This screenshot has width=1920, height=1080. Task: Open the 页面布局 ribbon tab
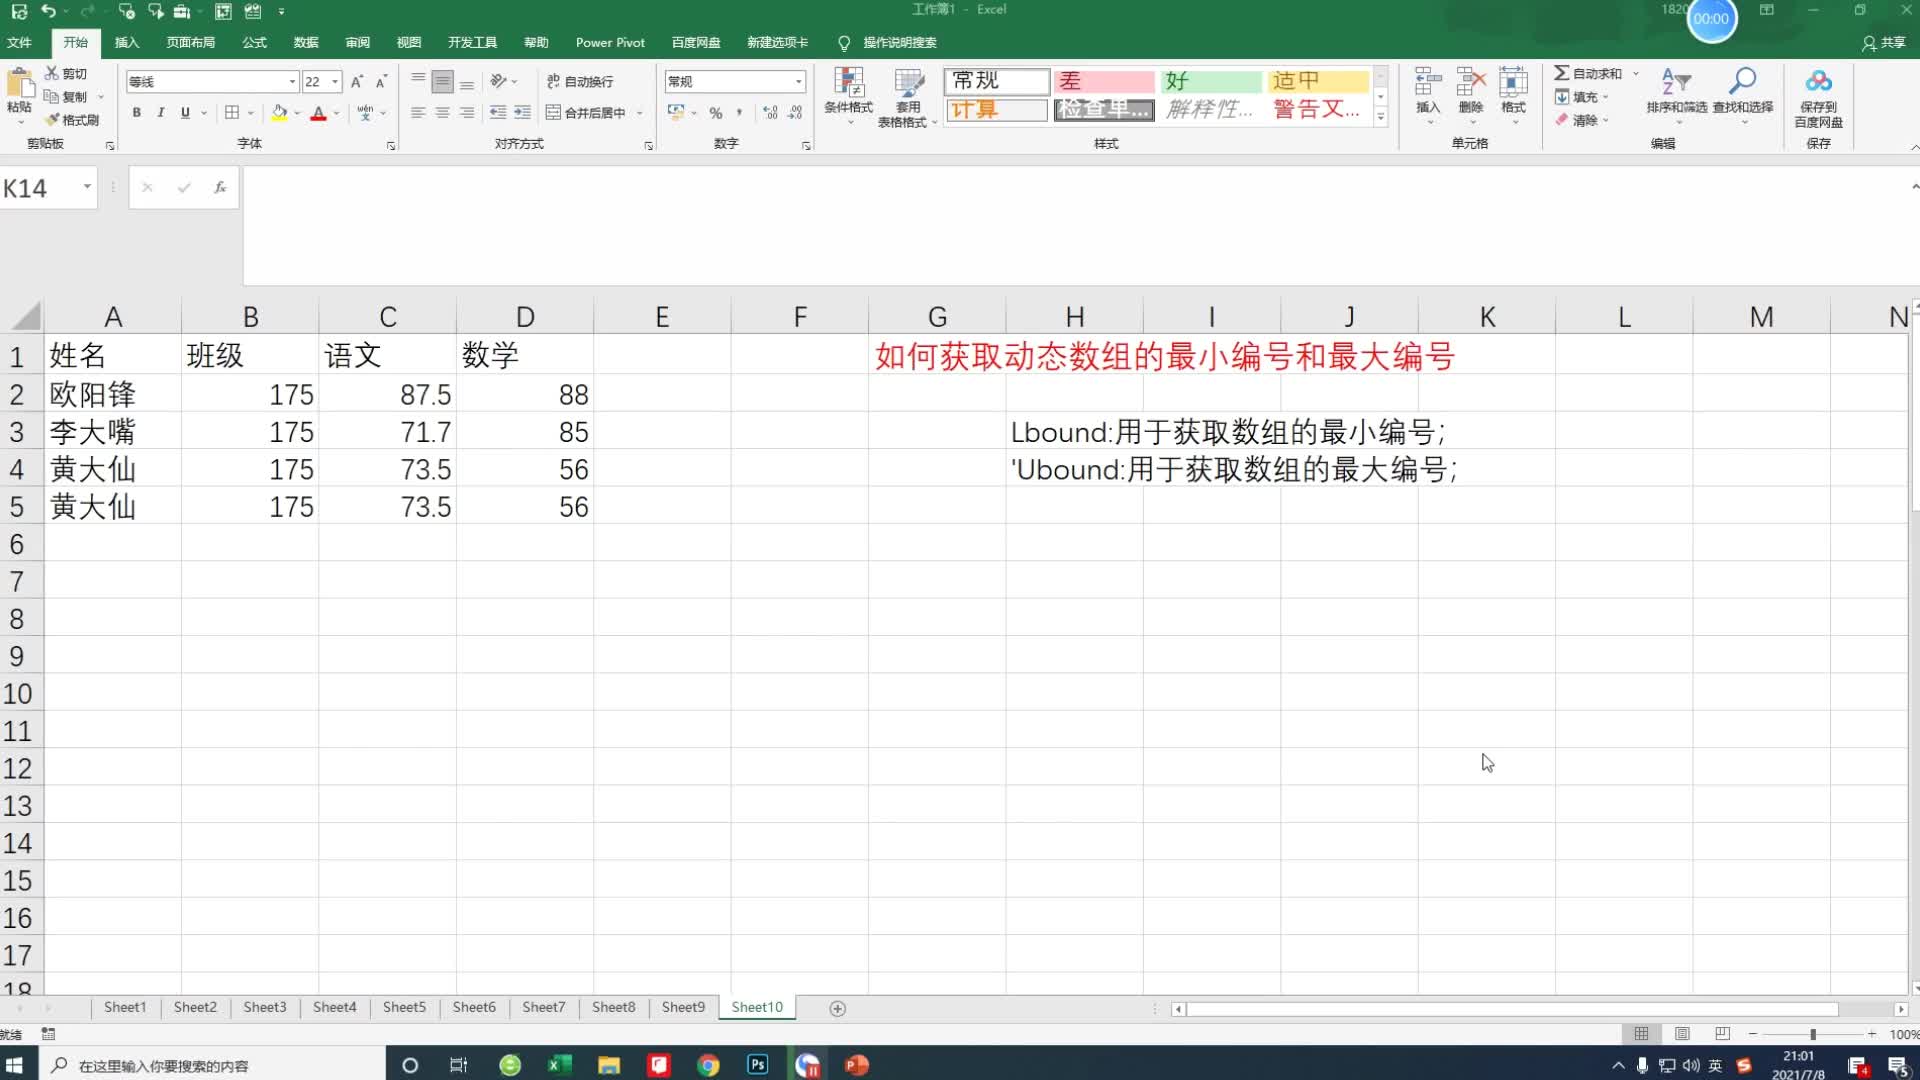(191, 42)
